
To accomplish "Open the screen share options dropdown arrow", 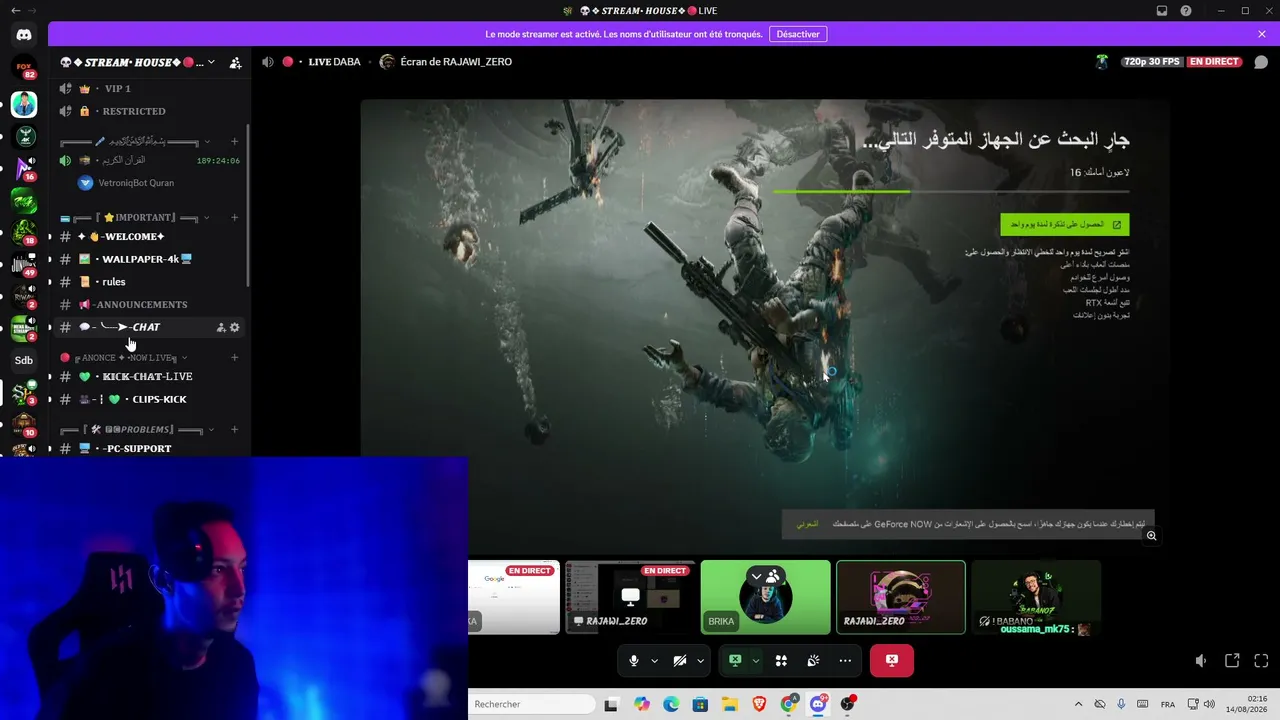I will tap(756, 661).
